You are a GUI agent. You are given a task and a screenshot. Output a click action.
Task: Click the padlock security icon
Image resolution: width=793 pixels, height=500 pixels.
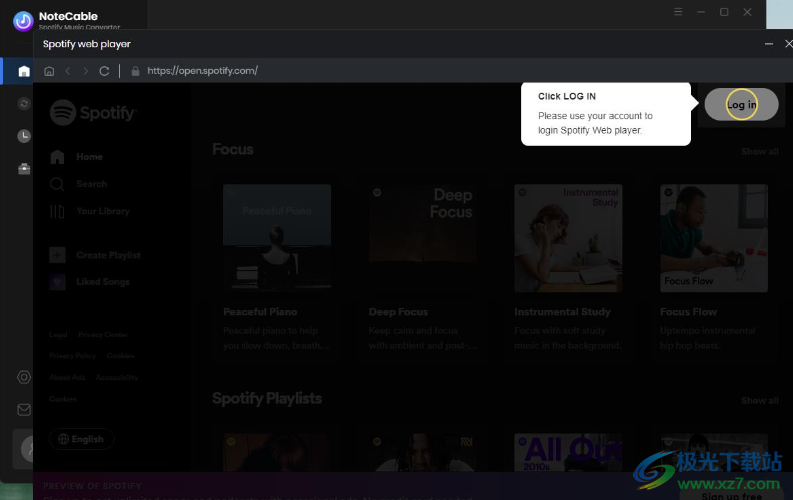135,71
